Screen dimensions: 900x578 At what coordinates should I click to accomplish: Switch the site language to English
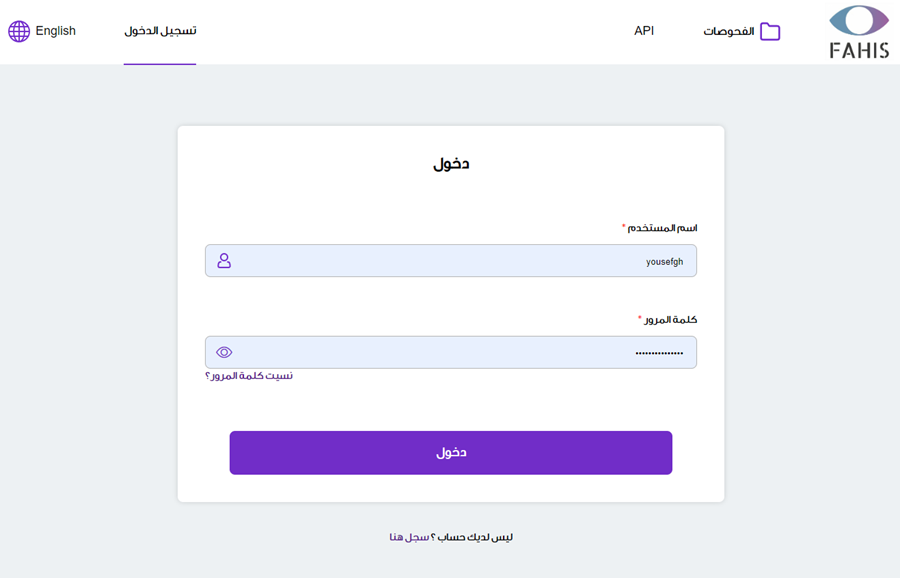(55, 30)
